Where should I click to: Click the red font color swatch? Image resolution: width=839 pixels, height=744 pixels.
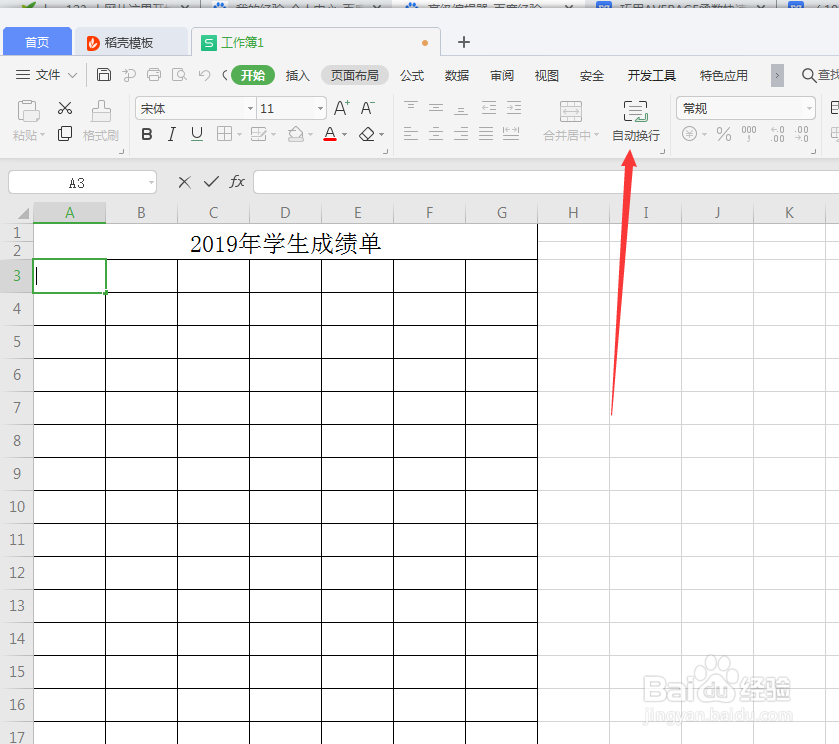pos(330,140)
